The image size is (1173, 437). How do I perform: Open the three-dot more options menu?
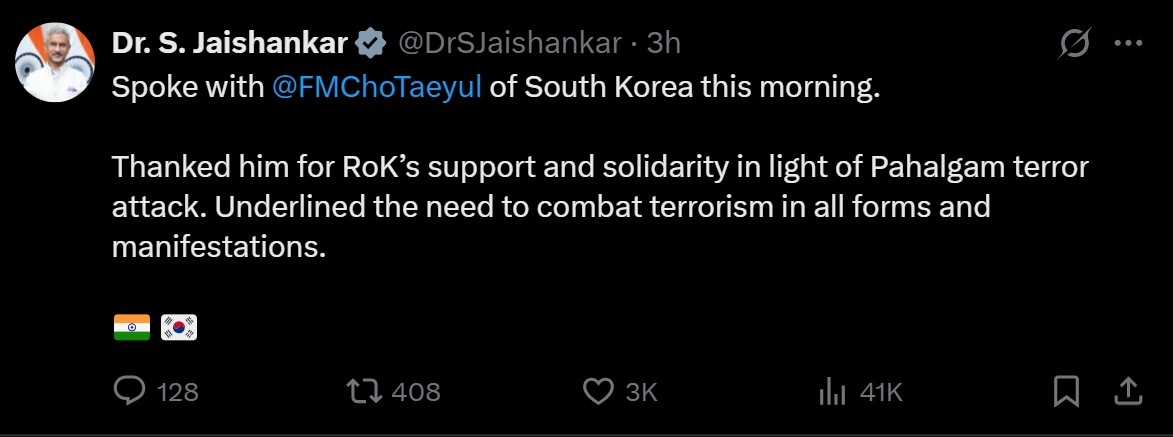coord(1128,44)
